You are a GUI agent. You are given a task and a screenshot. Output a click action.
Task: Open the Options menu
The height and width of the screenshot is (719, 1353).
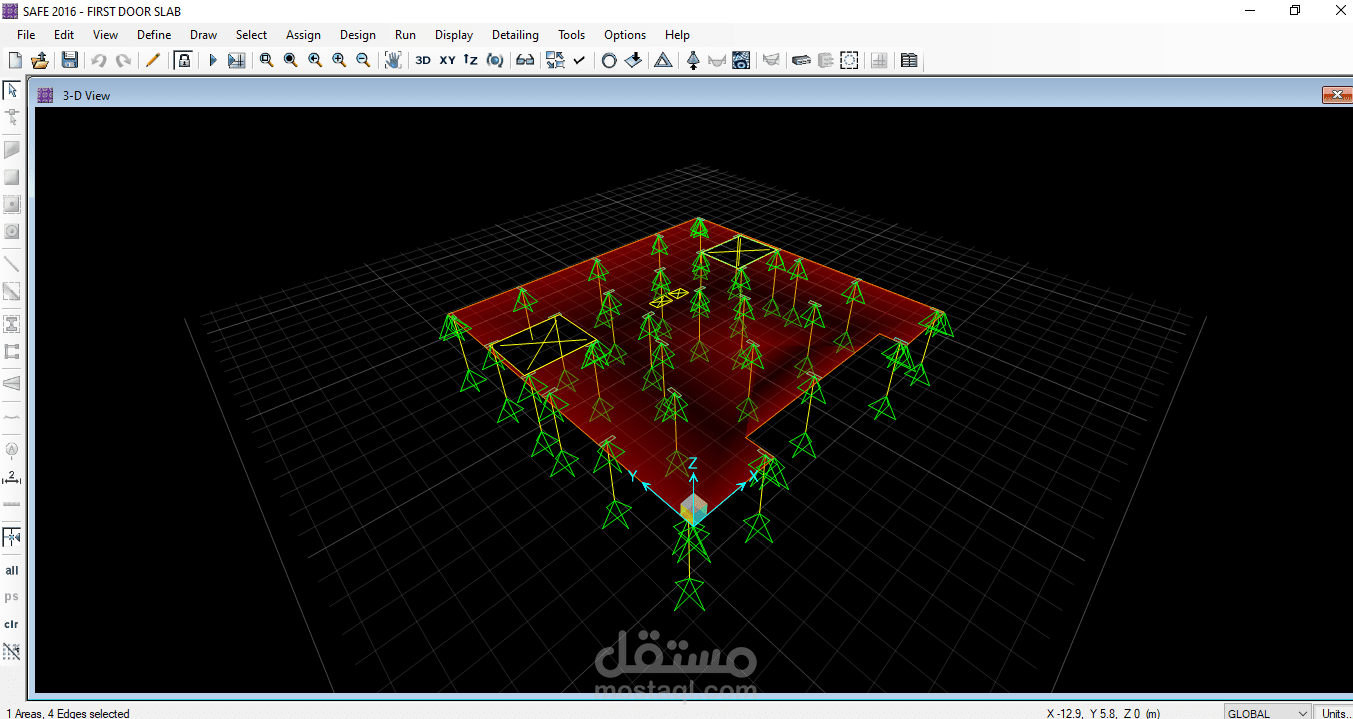point(625,34)
